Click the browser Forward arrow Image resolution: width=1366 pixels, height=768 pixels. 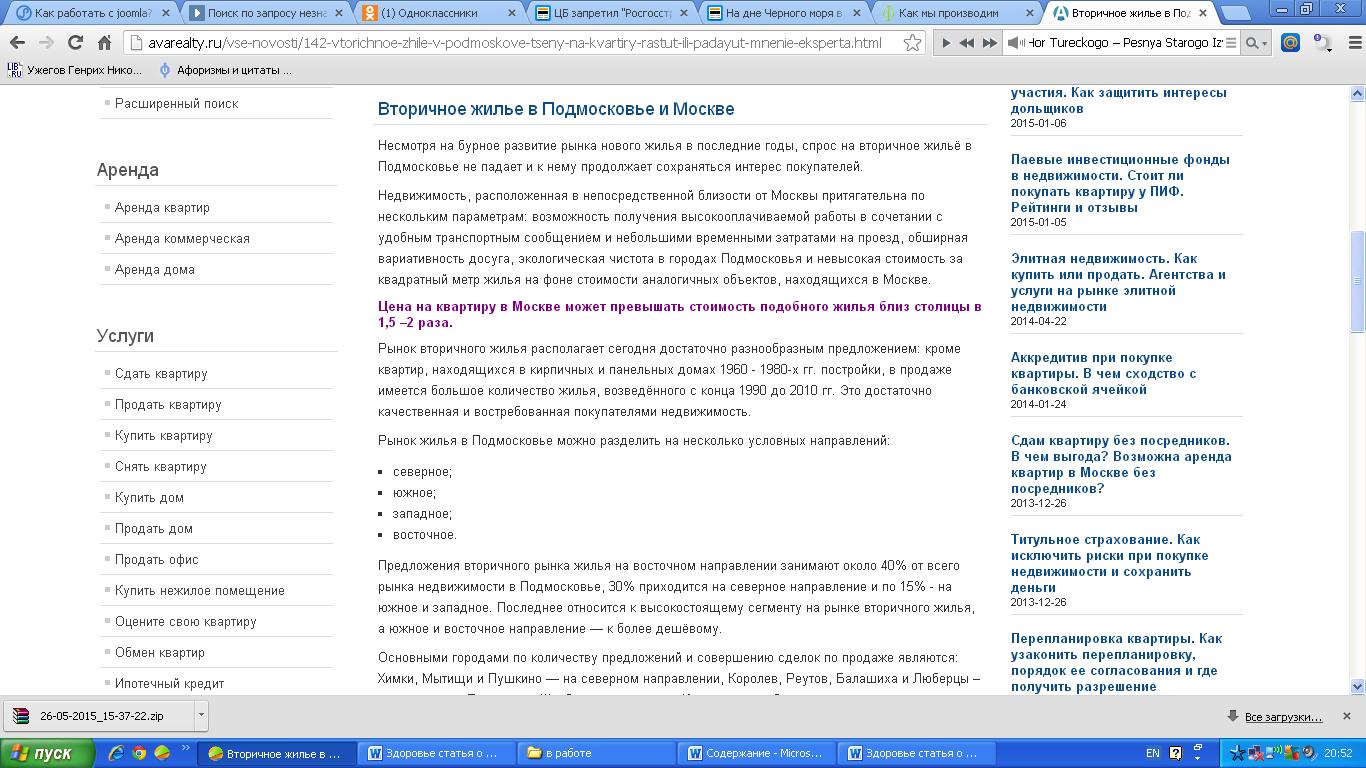[46, 43]
